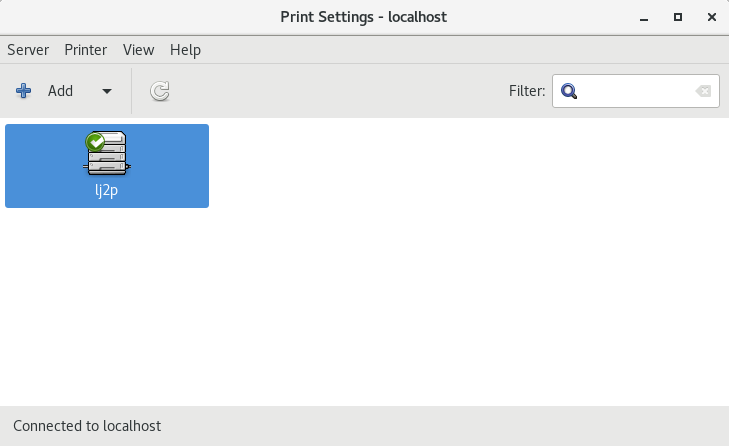Maximize the Print Settings window
Screen dimensions: 729x446
point(678,17)
